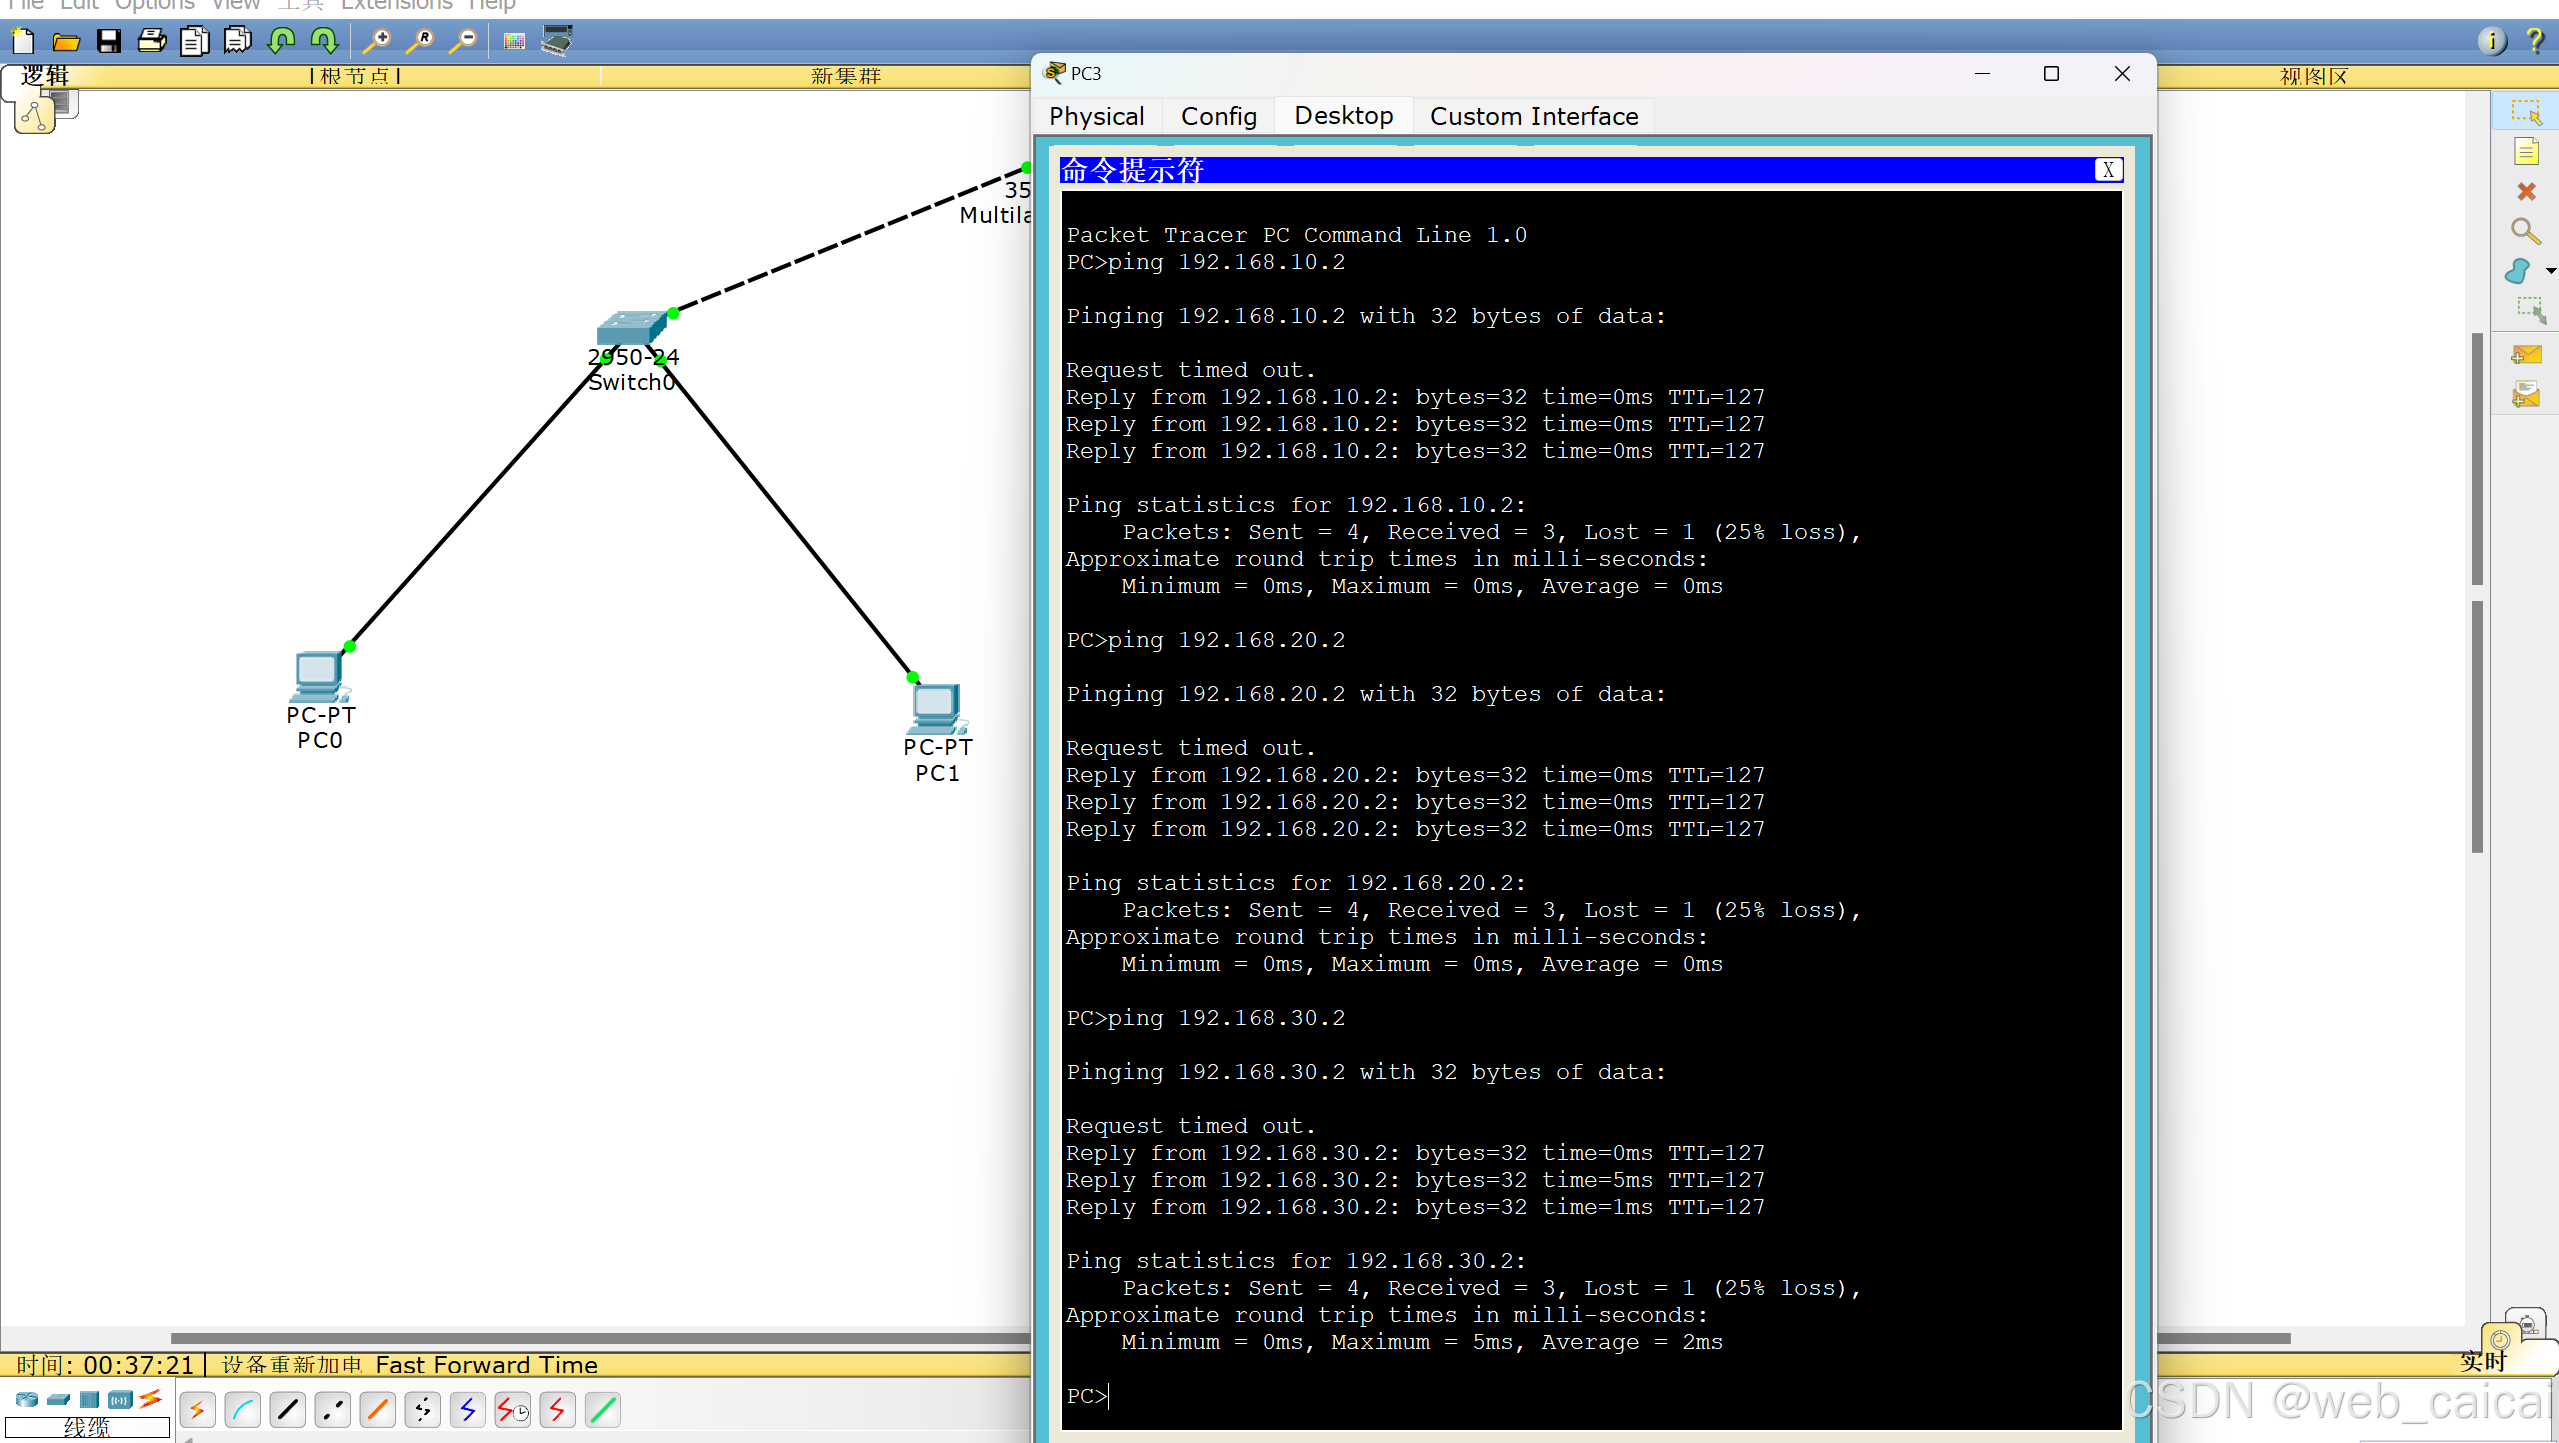Select the Inspect magnifier tool
Image resolution: width=2559 pixels, height=1443 pixels.
tap(2526, 232)
